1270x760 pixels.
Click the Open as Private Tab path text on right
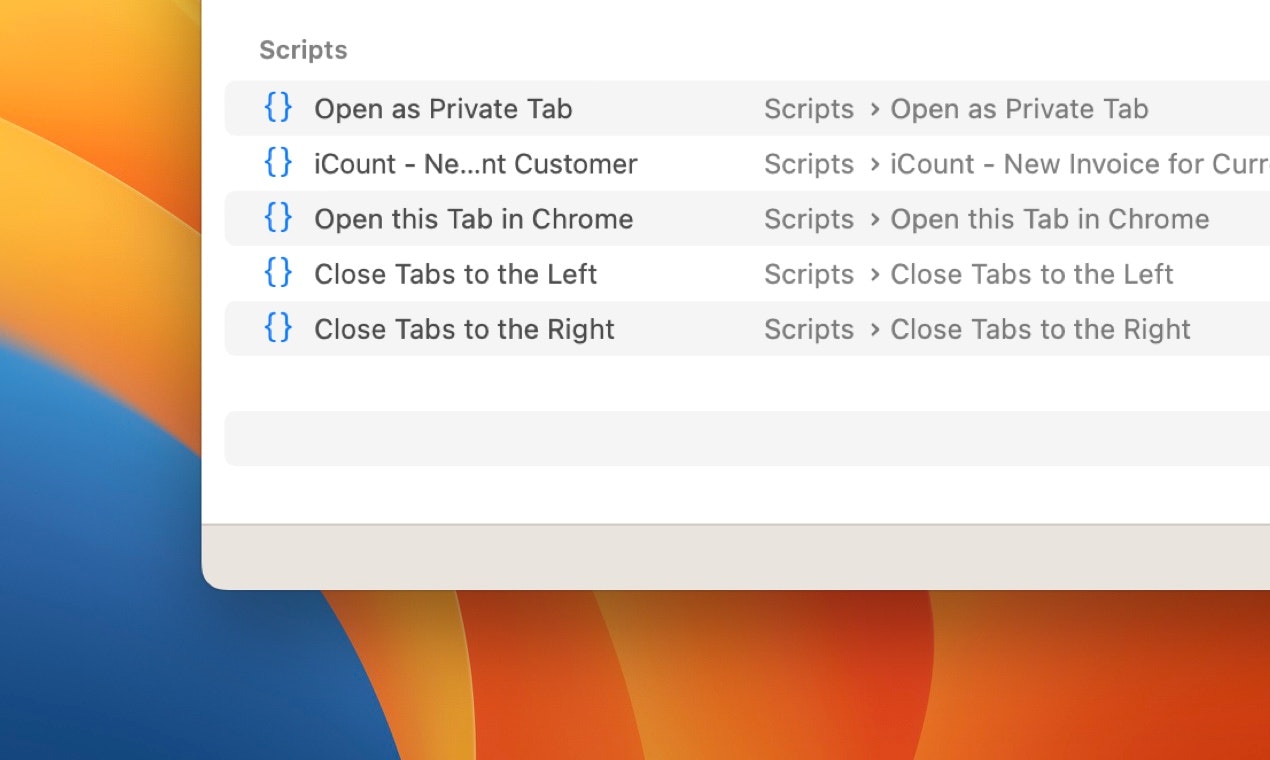1019,109
